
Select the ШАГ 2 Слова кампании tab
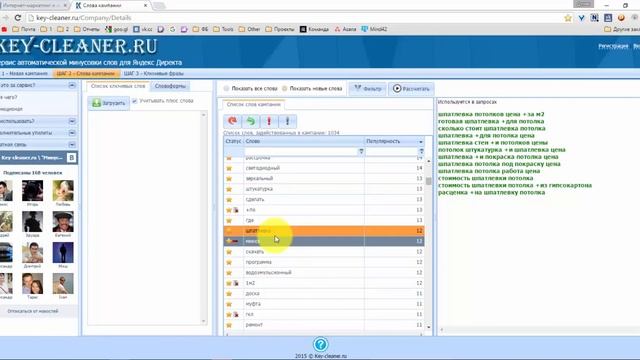pyautogui.click(x=86, y=73)
